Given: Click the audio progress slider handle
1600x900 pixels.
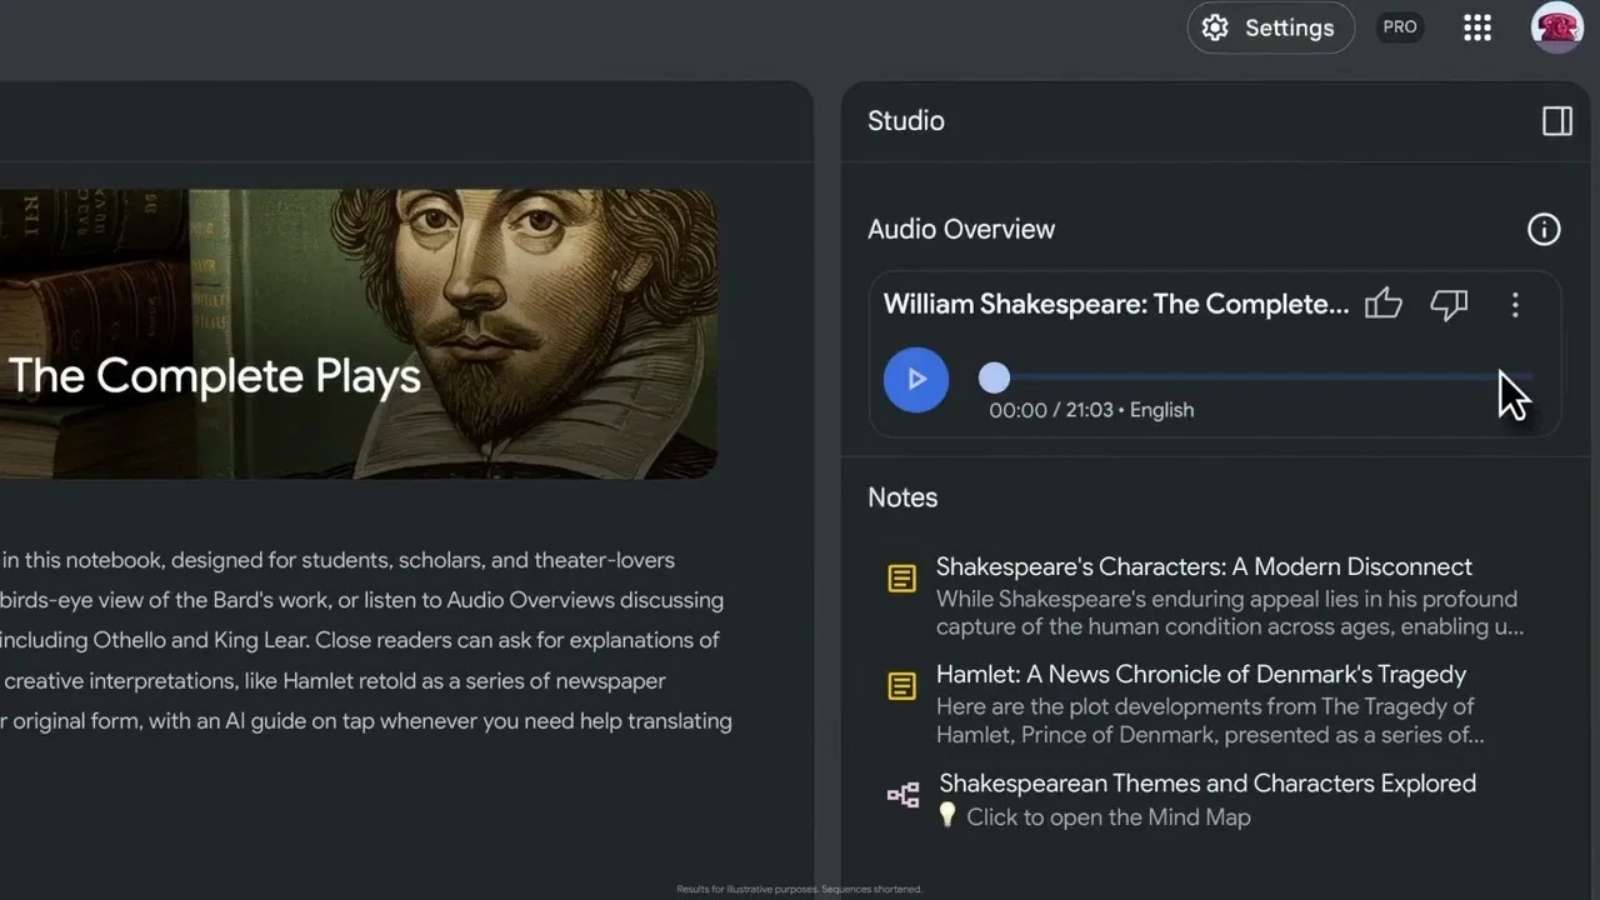Looking at the screenshot, I should [994, 378].
